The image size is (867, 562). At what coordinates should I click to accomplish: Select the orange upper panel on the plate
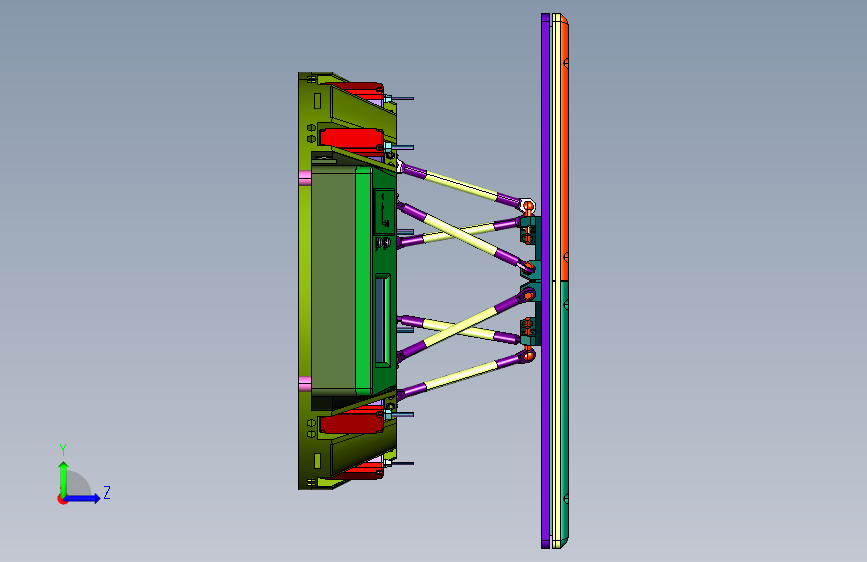565,148
